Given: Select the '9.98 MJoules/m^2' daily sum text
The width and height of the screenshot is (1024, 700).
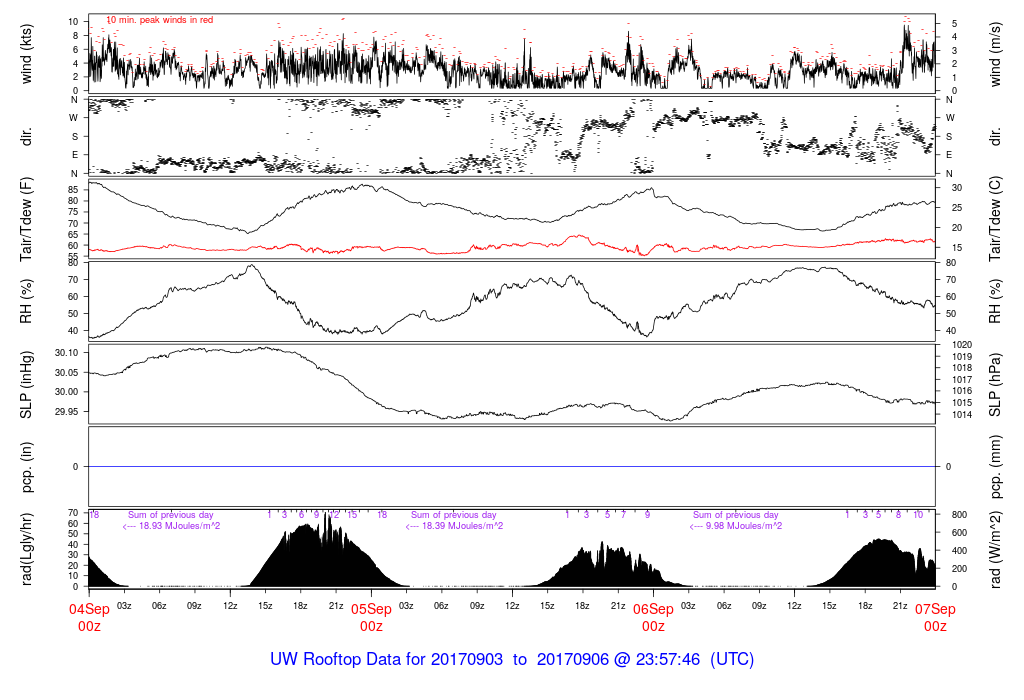Looking at the screenshot, I should pos(744,526).
